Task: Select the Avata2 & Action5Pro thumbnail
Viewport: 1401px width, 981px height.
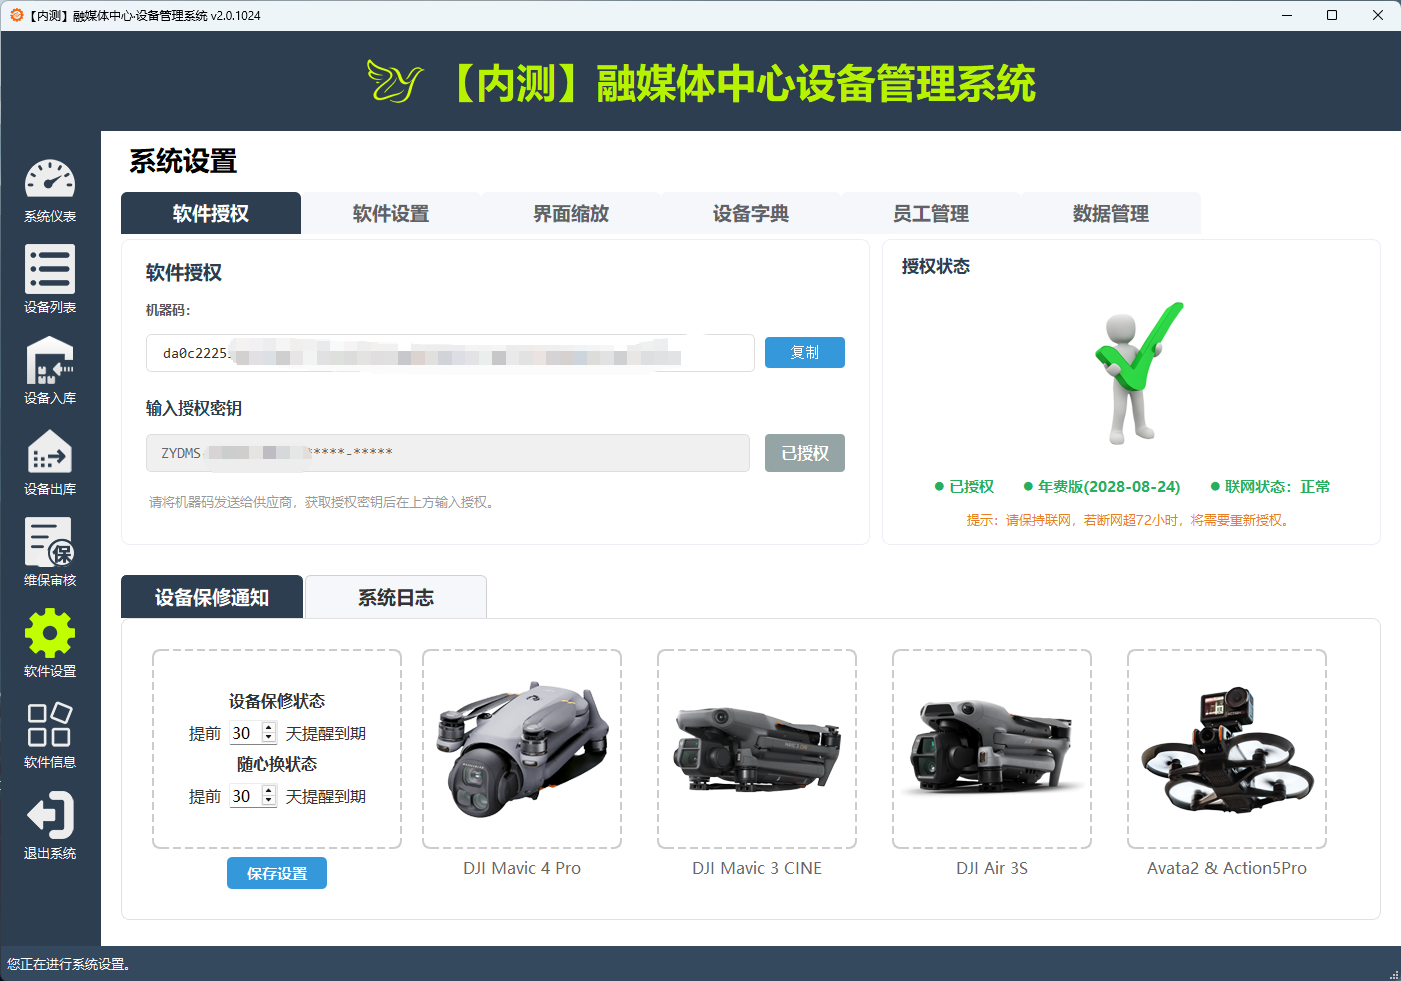Action: point(1227,749)
